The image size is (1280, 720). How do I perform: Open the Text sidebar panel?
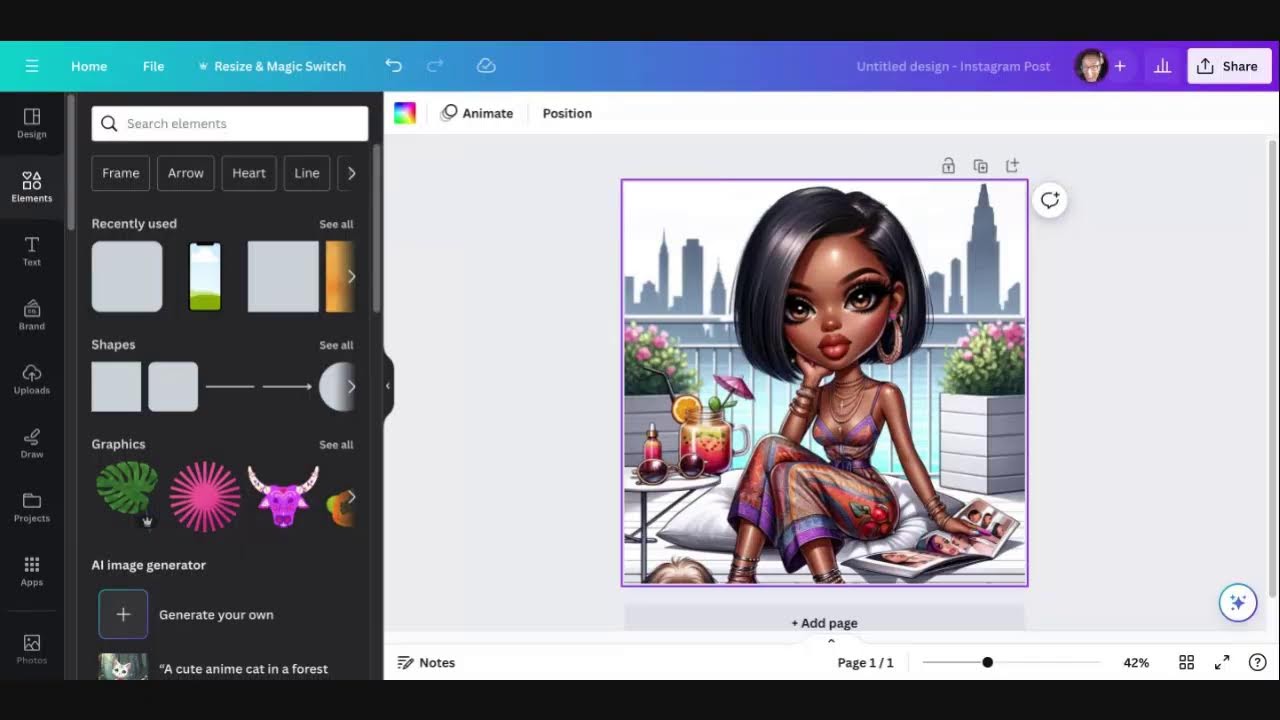pyautogui.click(x=32, y=251)
